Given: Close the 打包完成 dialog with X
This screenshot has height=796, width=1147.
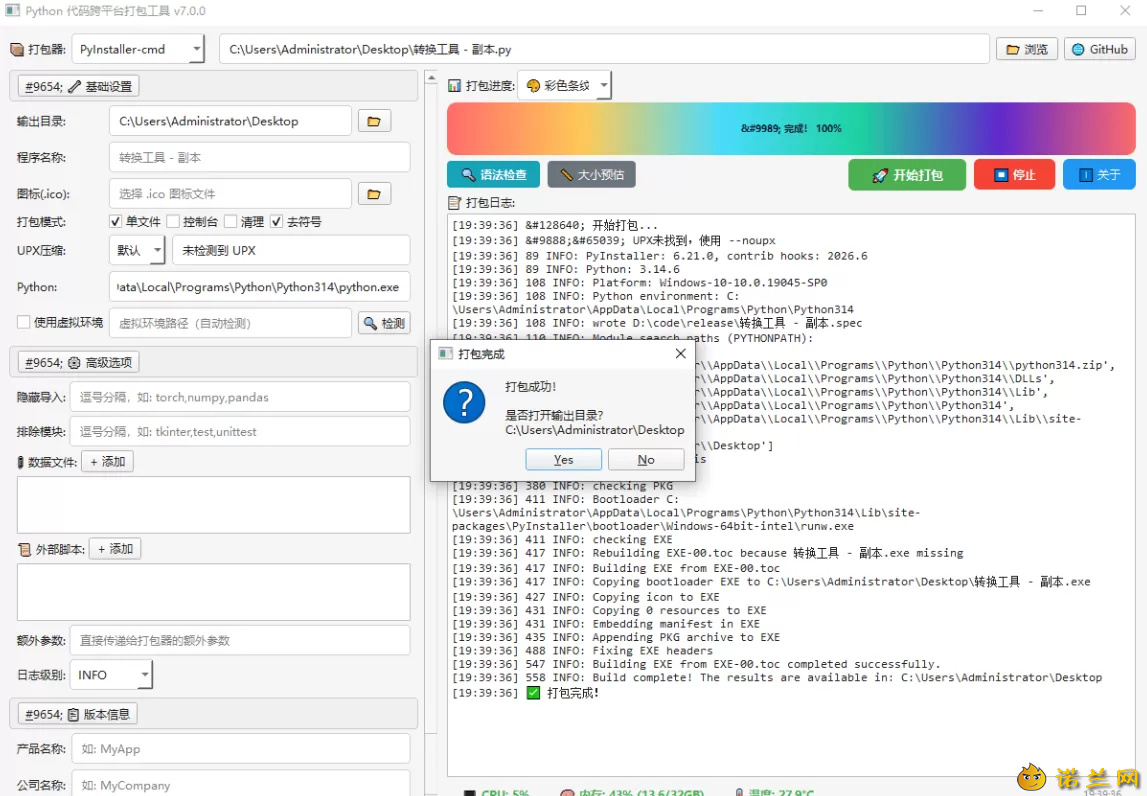Looking at the screenshot, I should click(x=680, y=353).
